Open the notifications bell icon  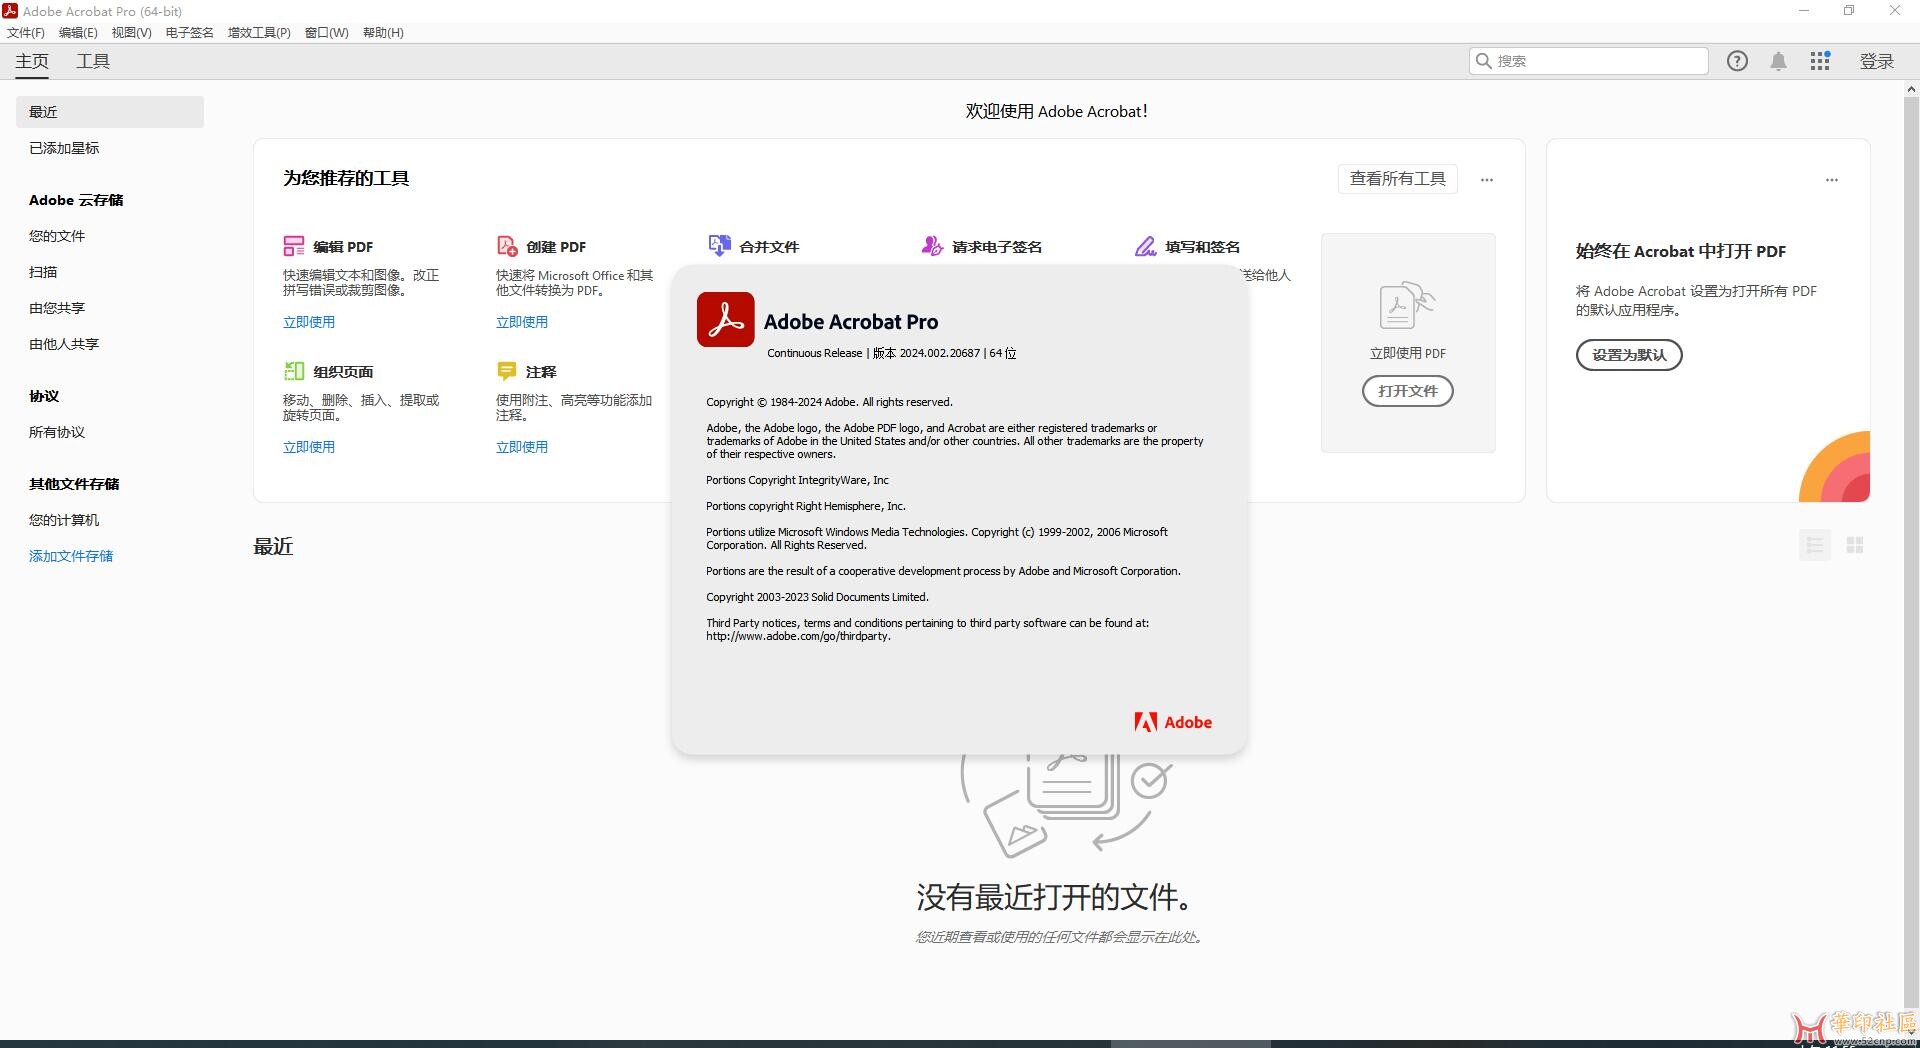click(1778, 61)
